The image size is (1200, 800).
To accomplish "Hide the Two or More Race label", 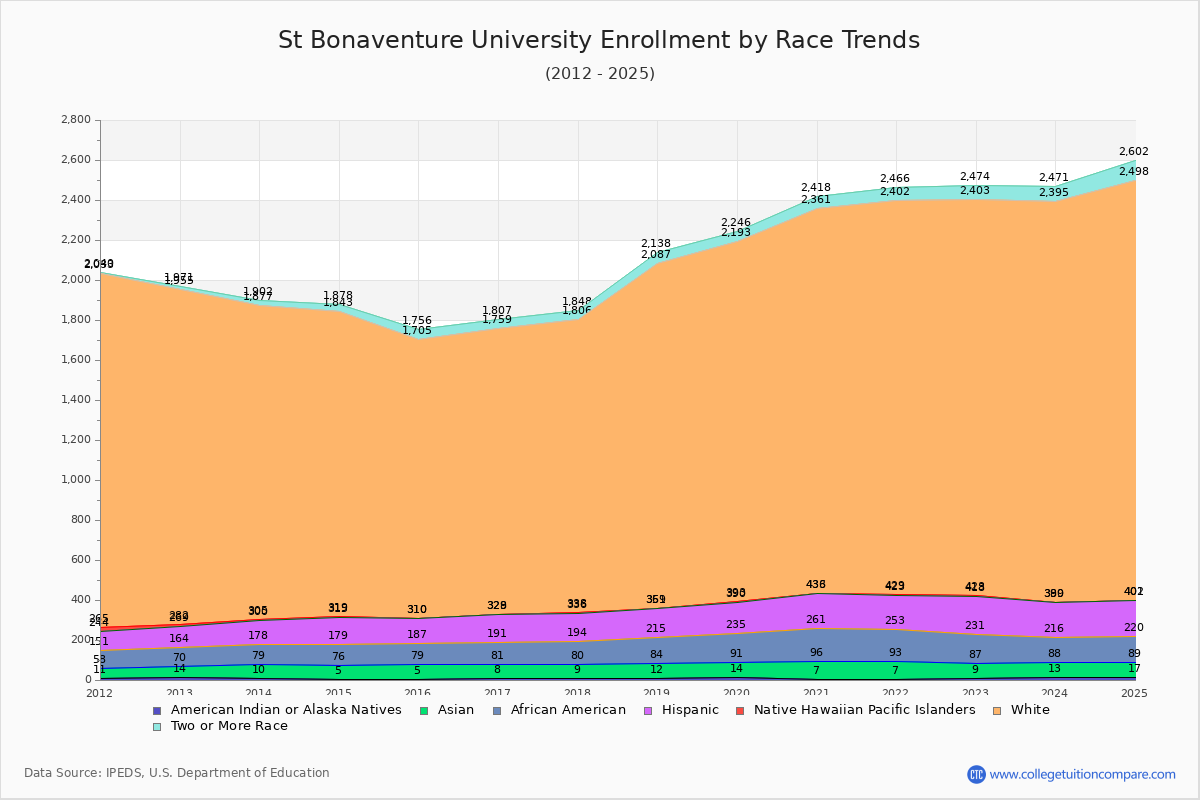I will pyautogui.click(x=229, y=726).
